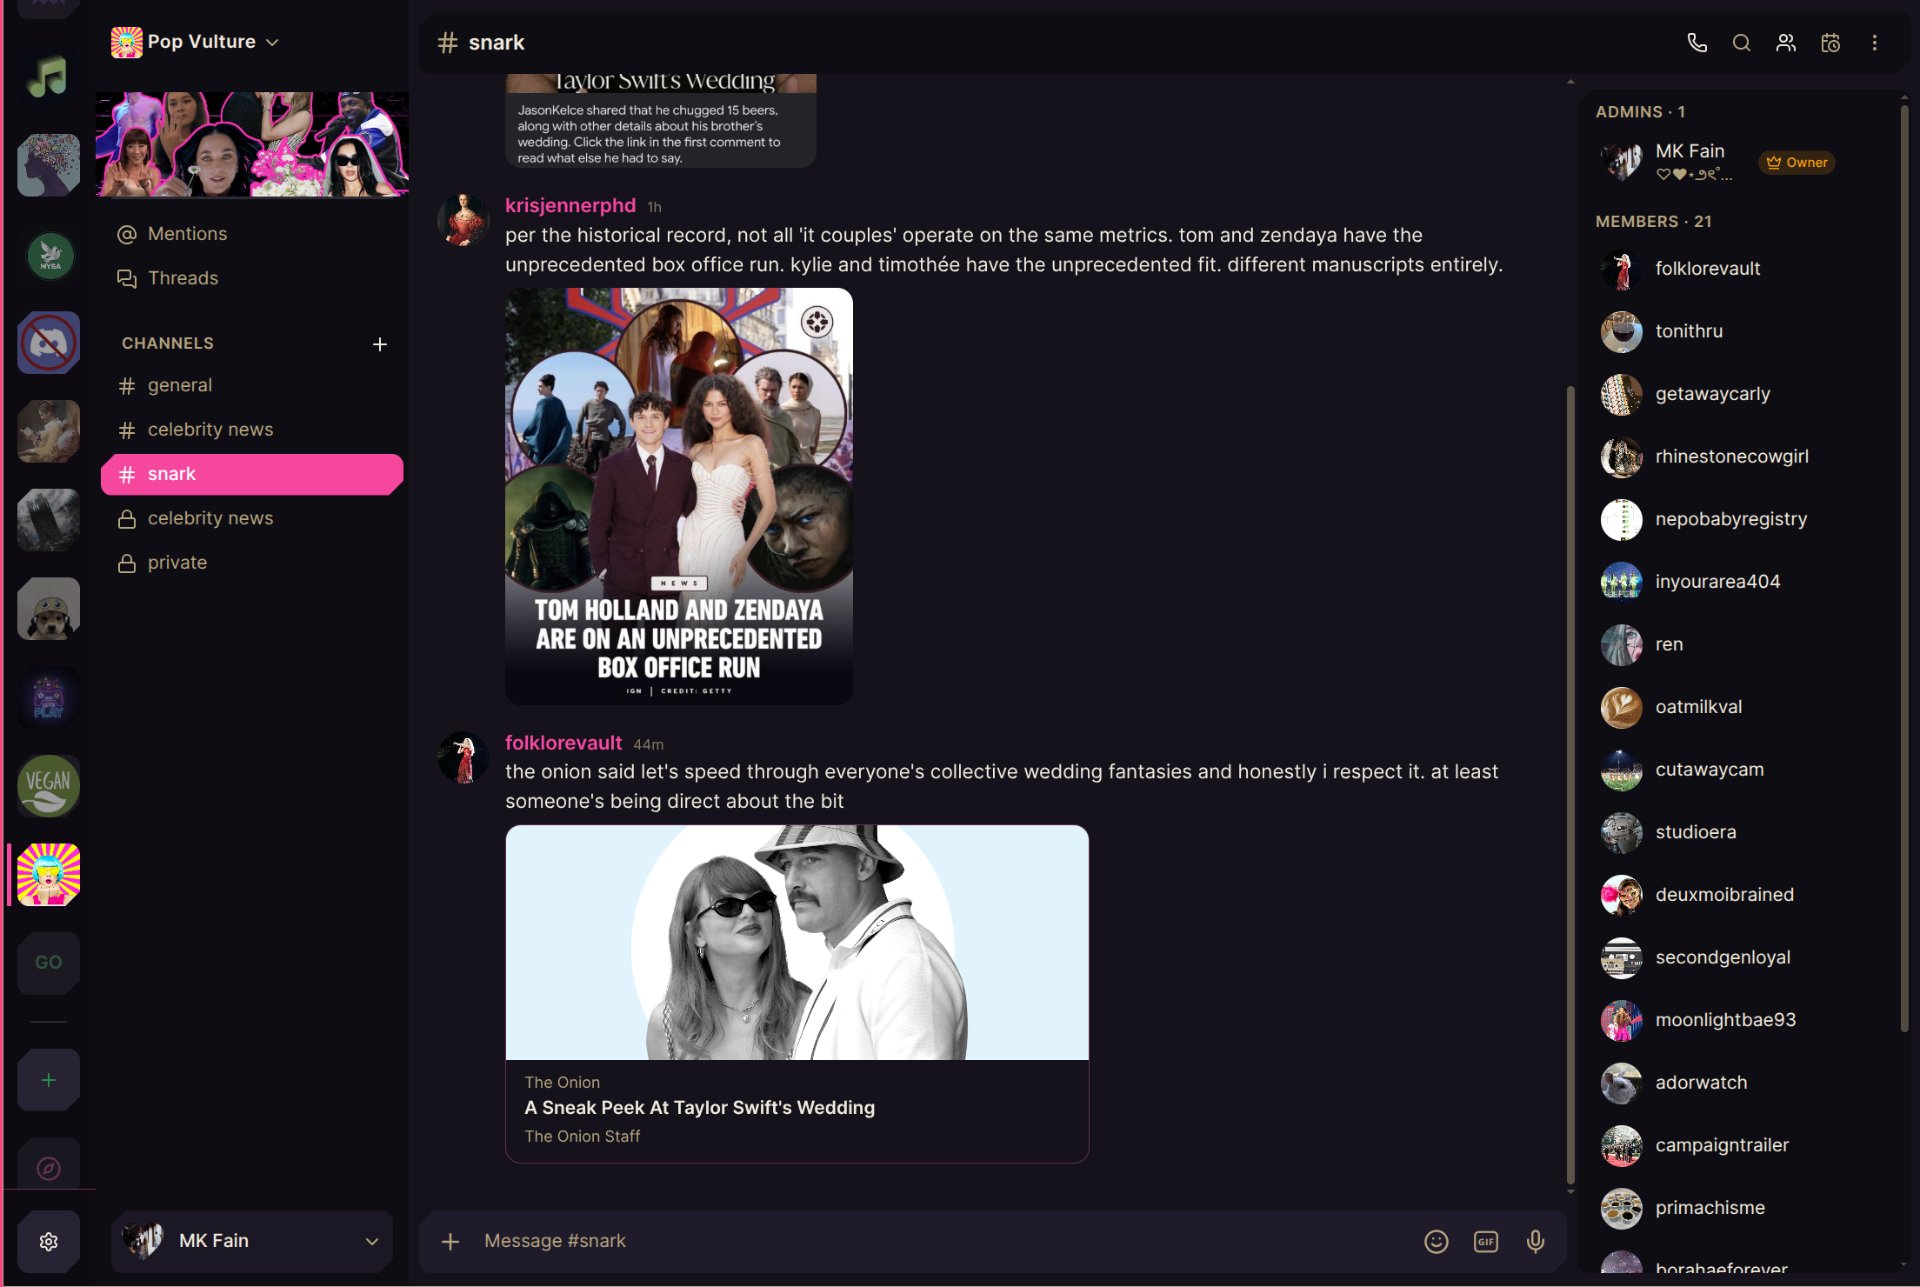
Task: Open the green MYSA server icon
Action: [x=48, y=254]
